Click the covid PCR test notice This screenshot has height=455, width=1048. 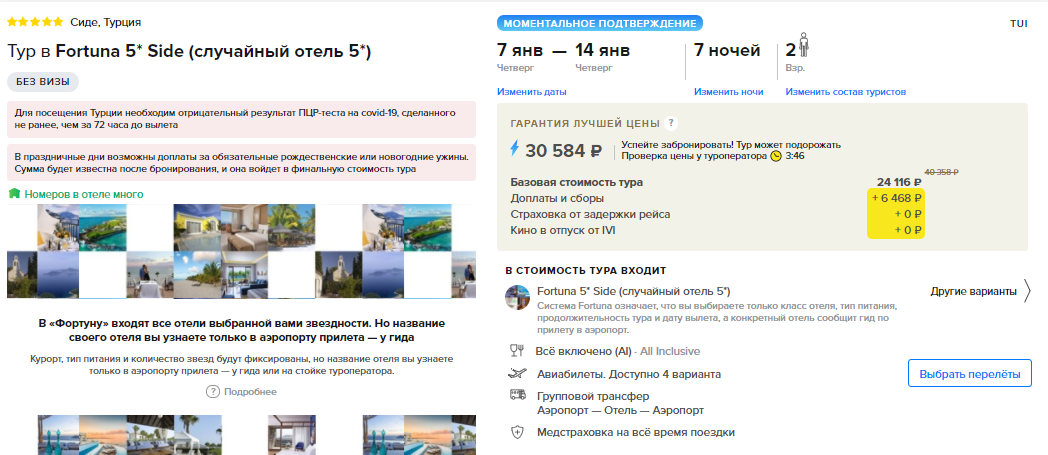click(241, 119)
